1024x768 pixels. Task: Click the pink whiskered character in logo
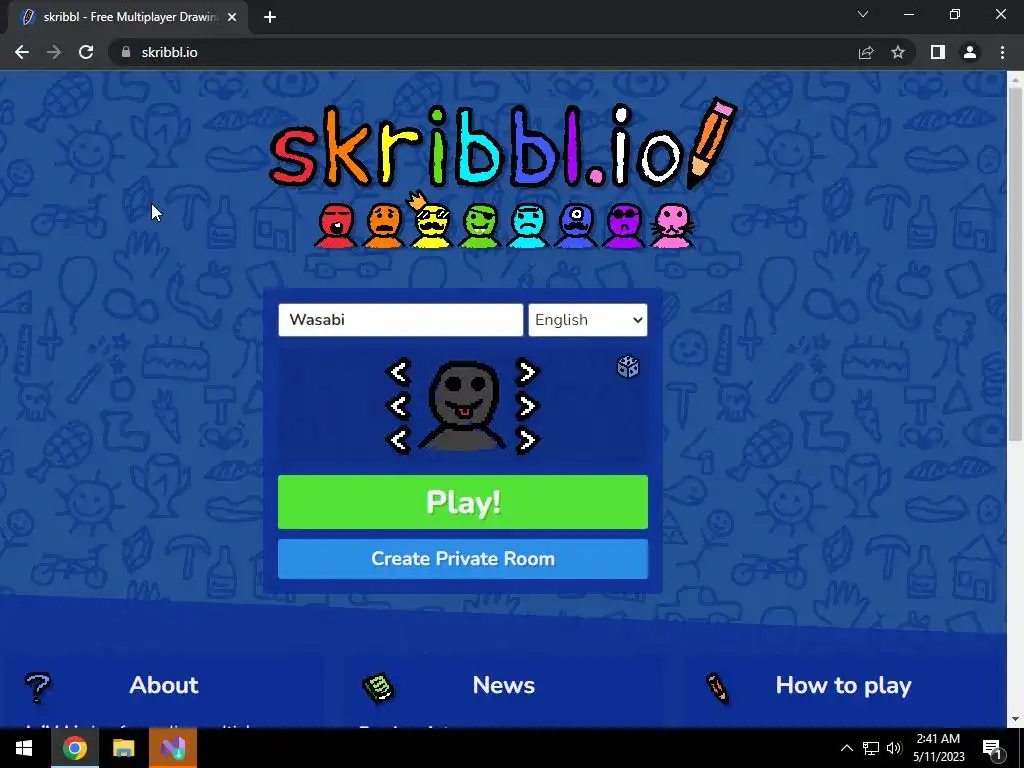[x=673, y=225]
